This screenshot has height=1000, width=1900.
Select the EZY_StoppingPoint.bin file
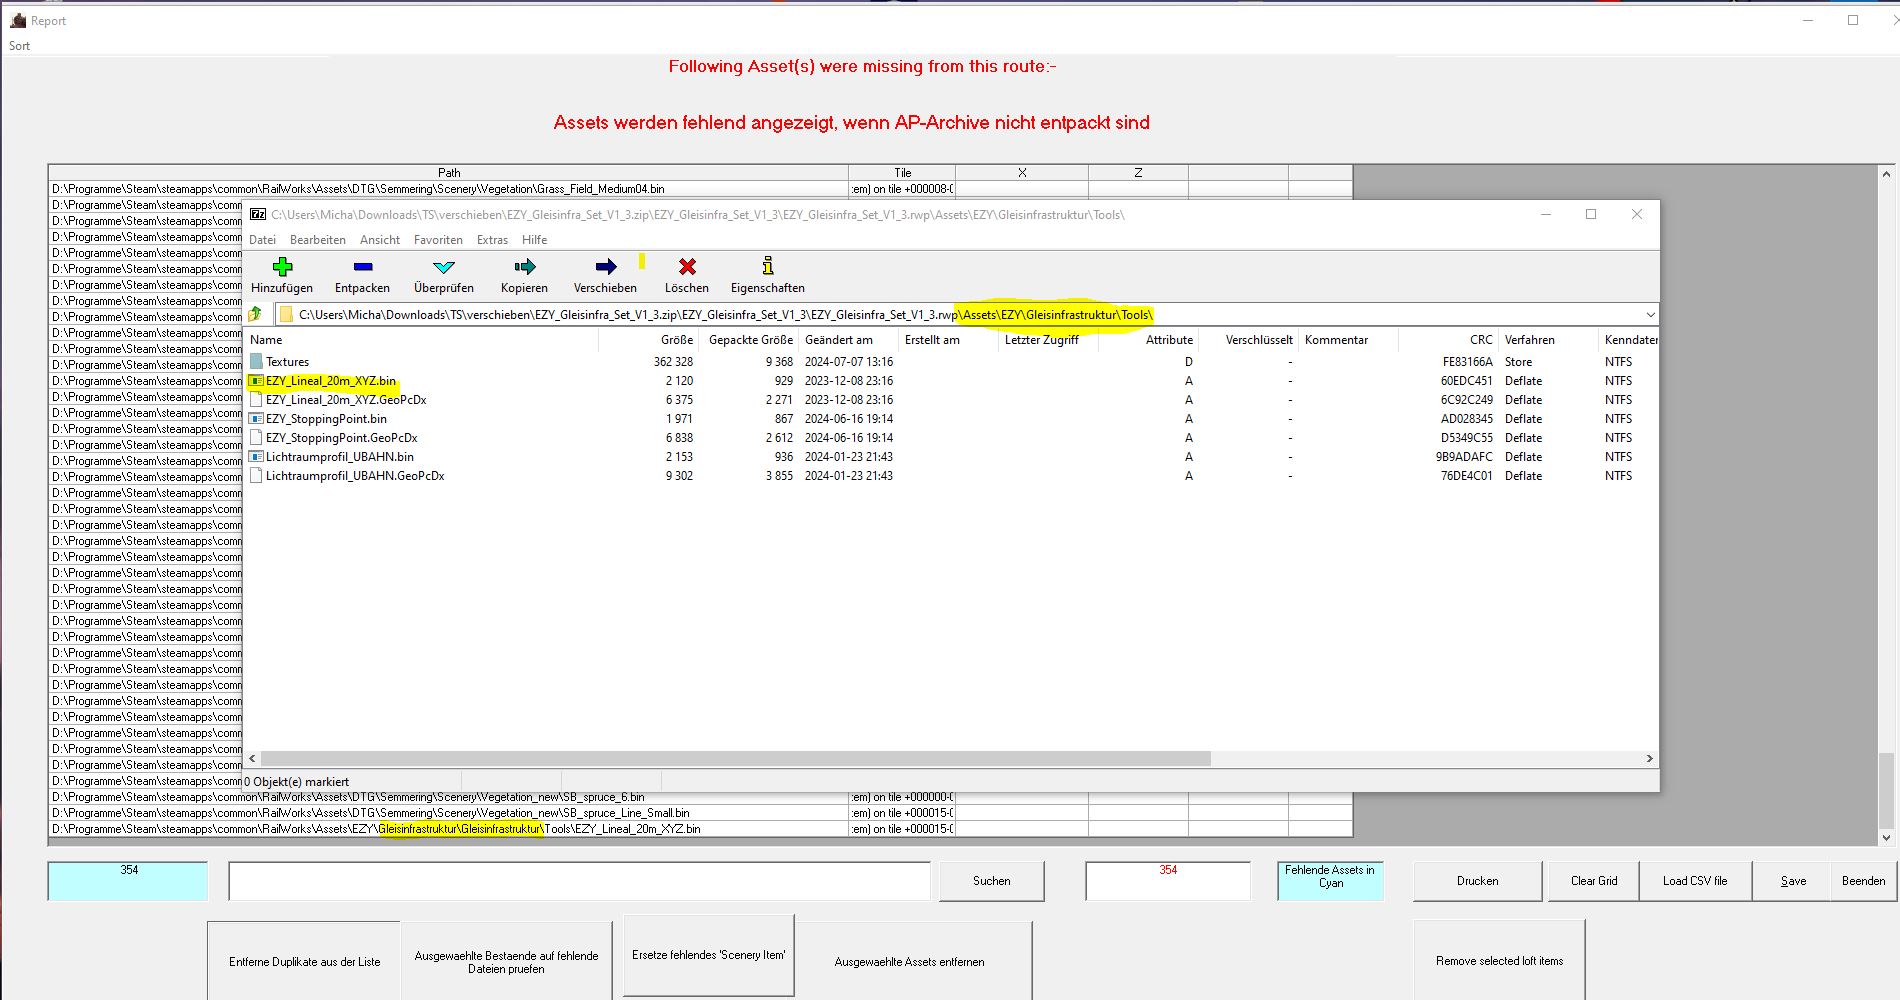(326, 419)
